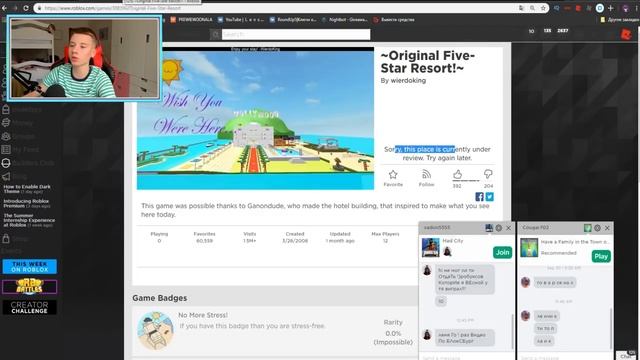Open the Money sidebar item
This screenshot has width=640, height=360.
(16, 122)
